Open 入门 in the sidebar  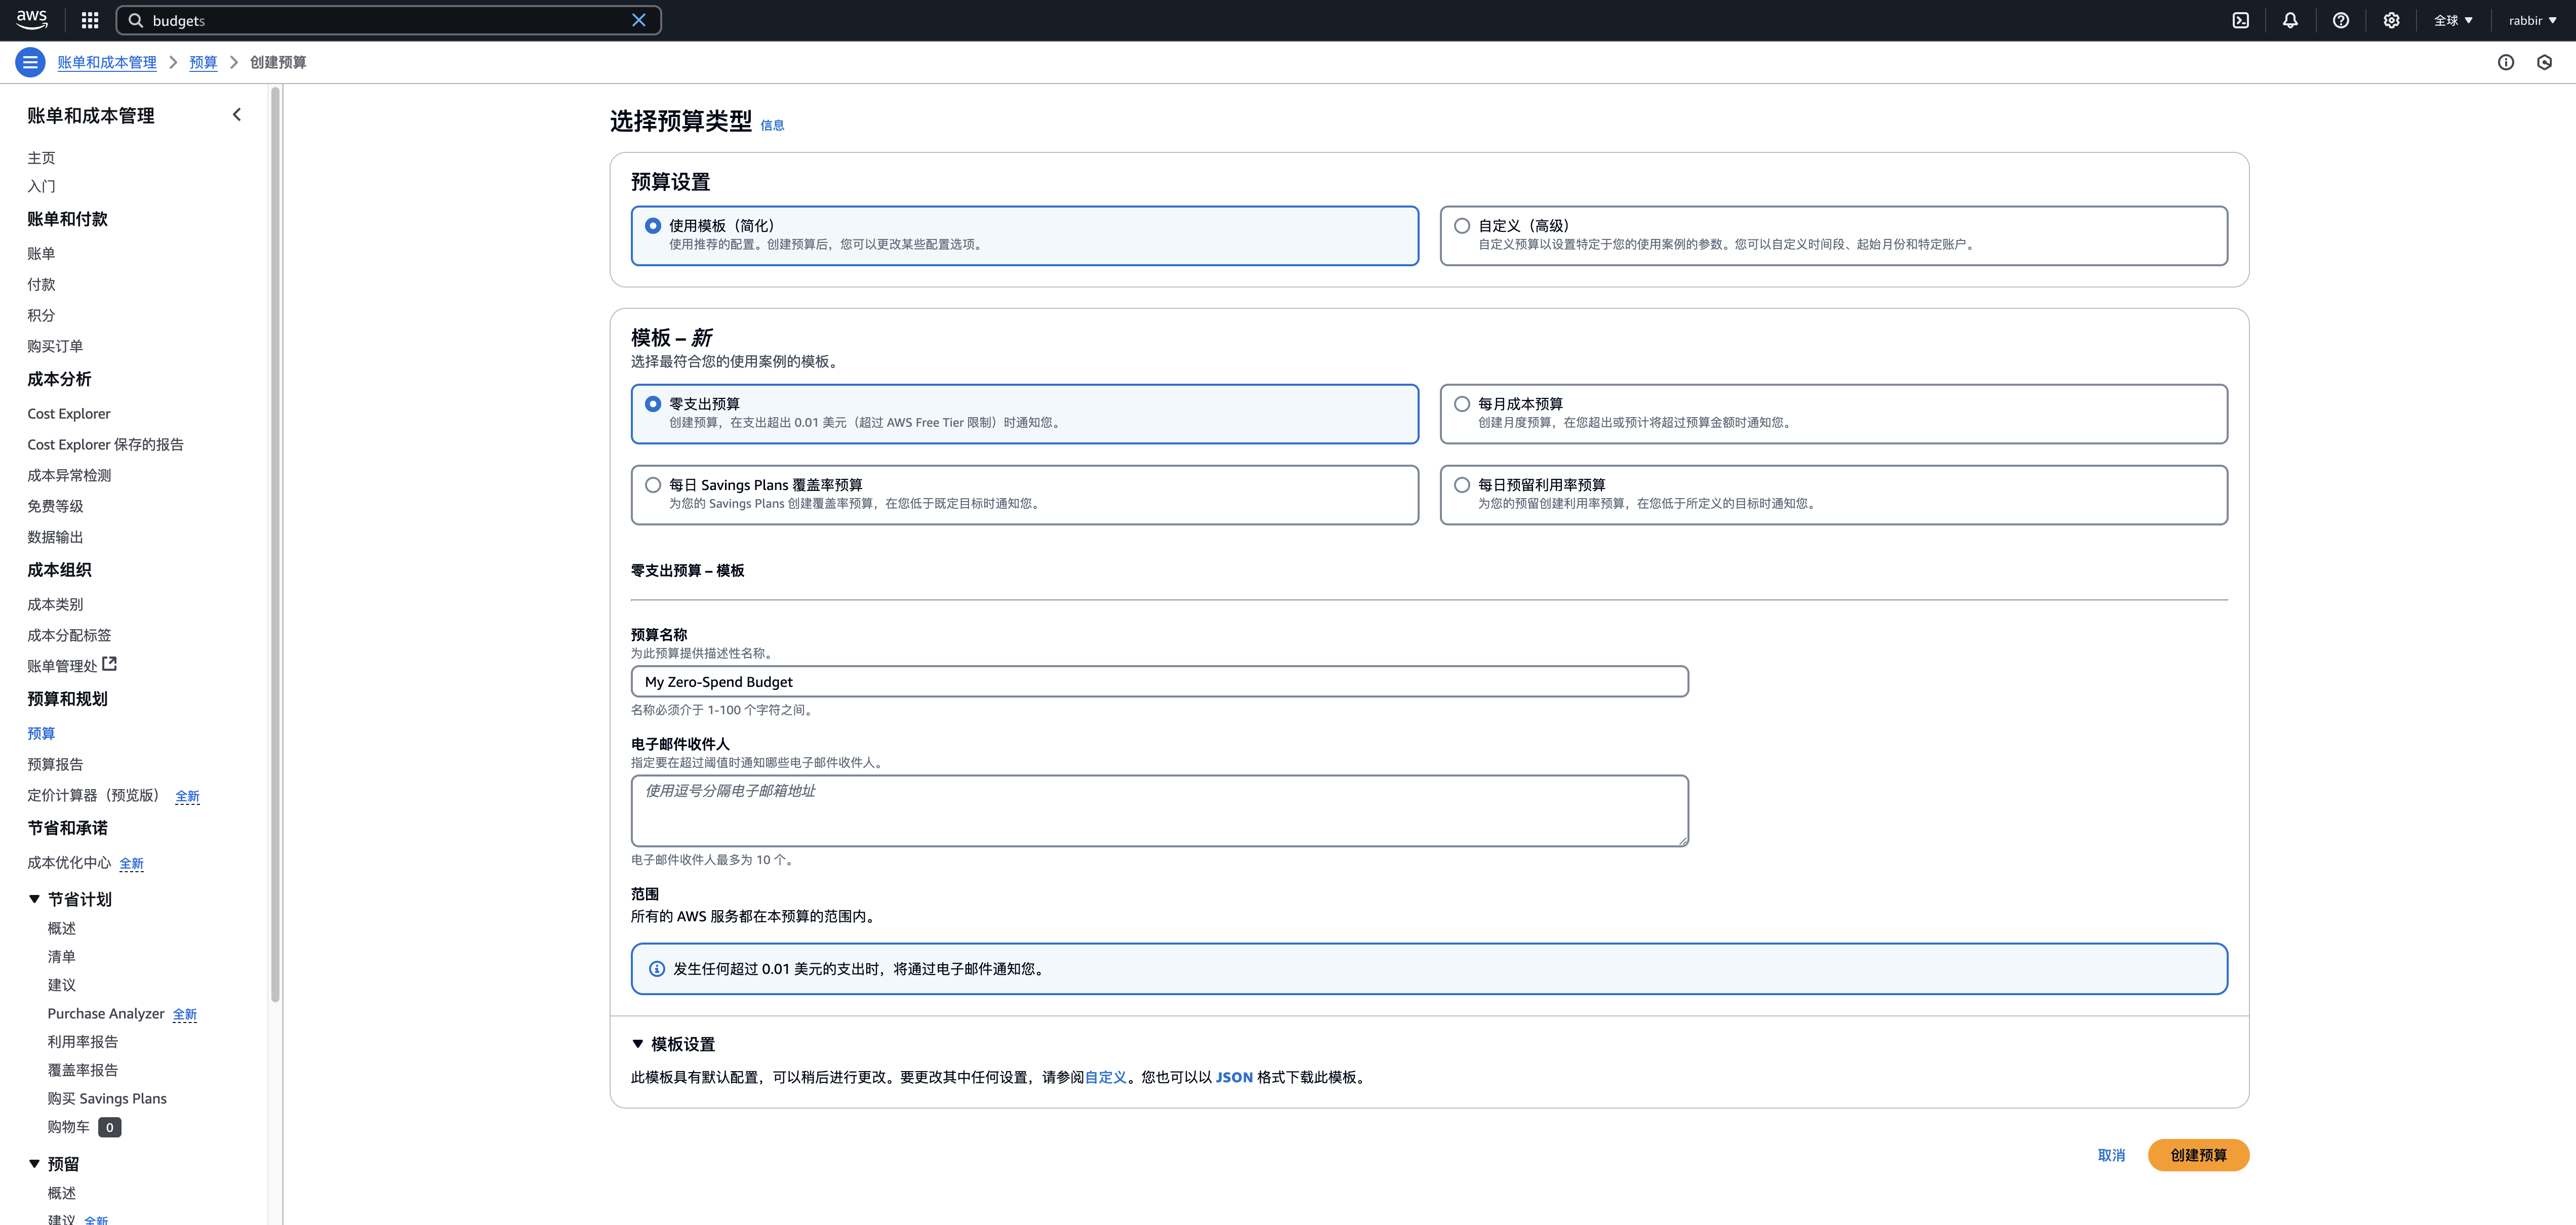click(41, 186)
